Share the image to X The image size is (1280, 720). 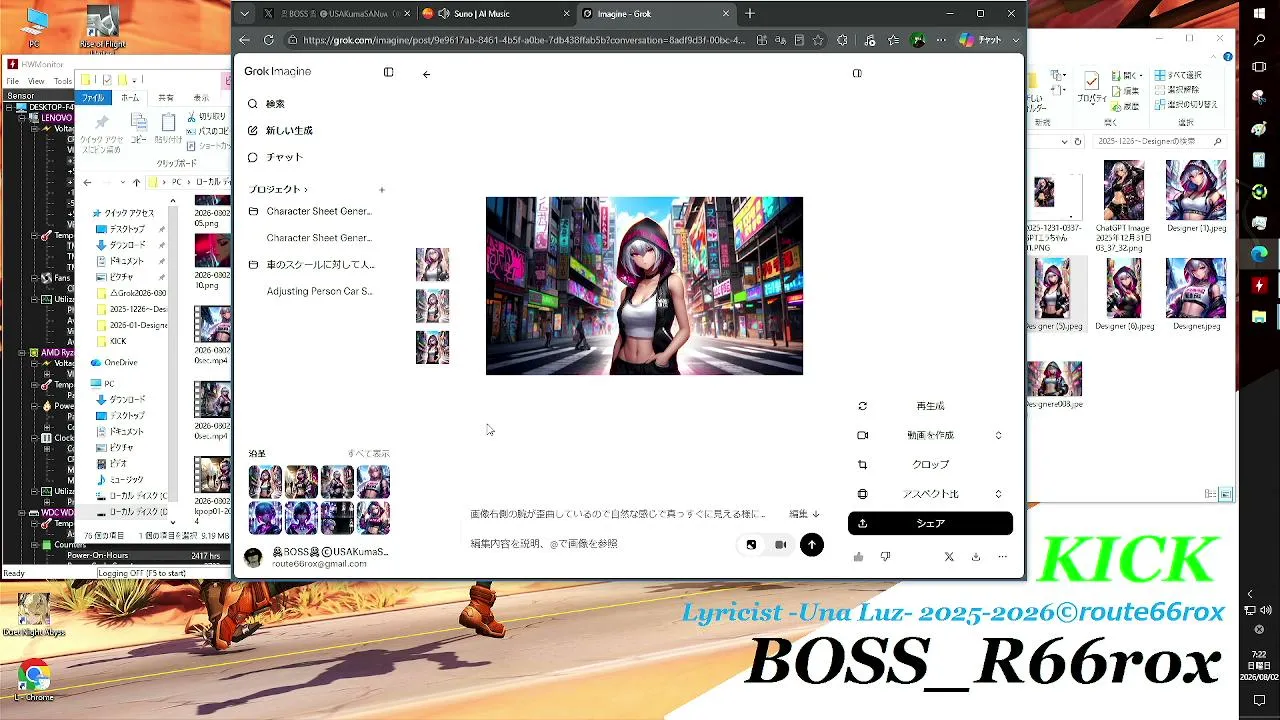(x=949, y=557)
